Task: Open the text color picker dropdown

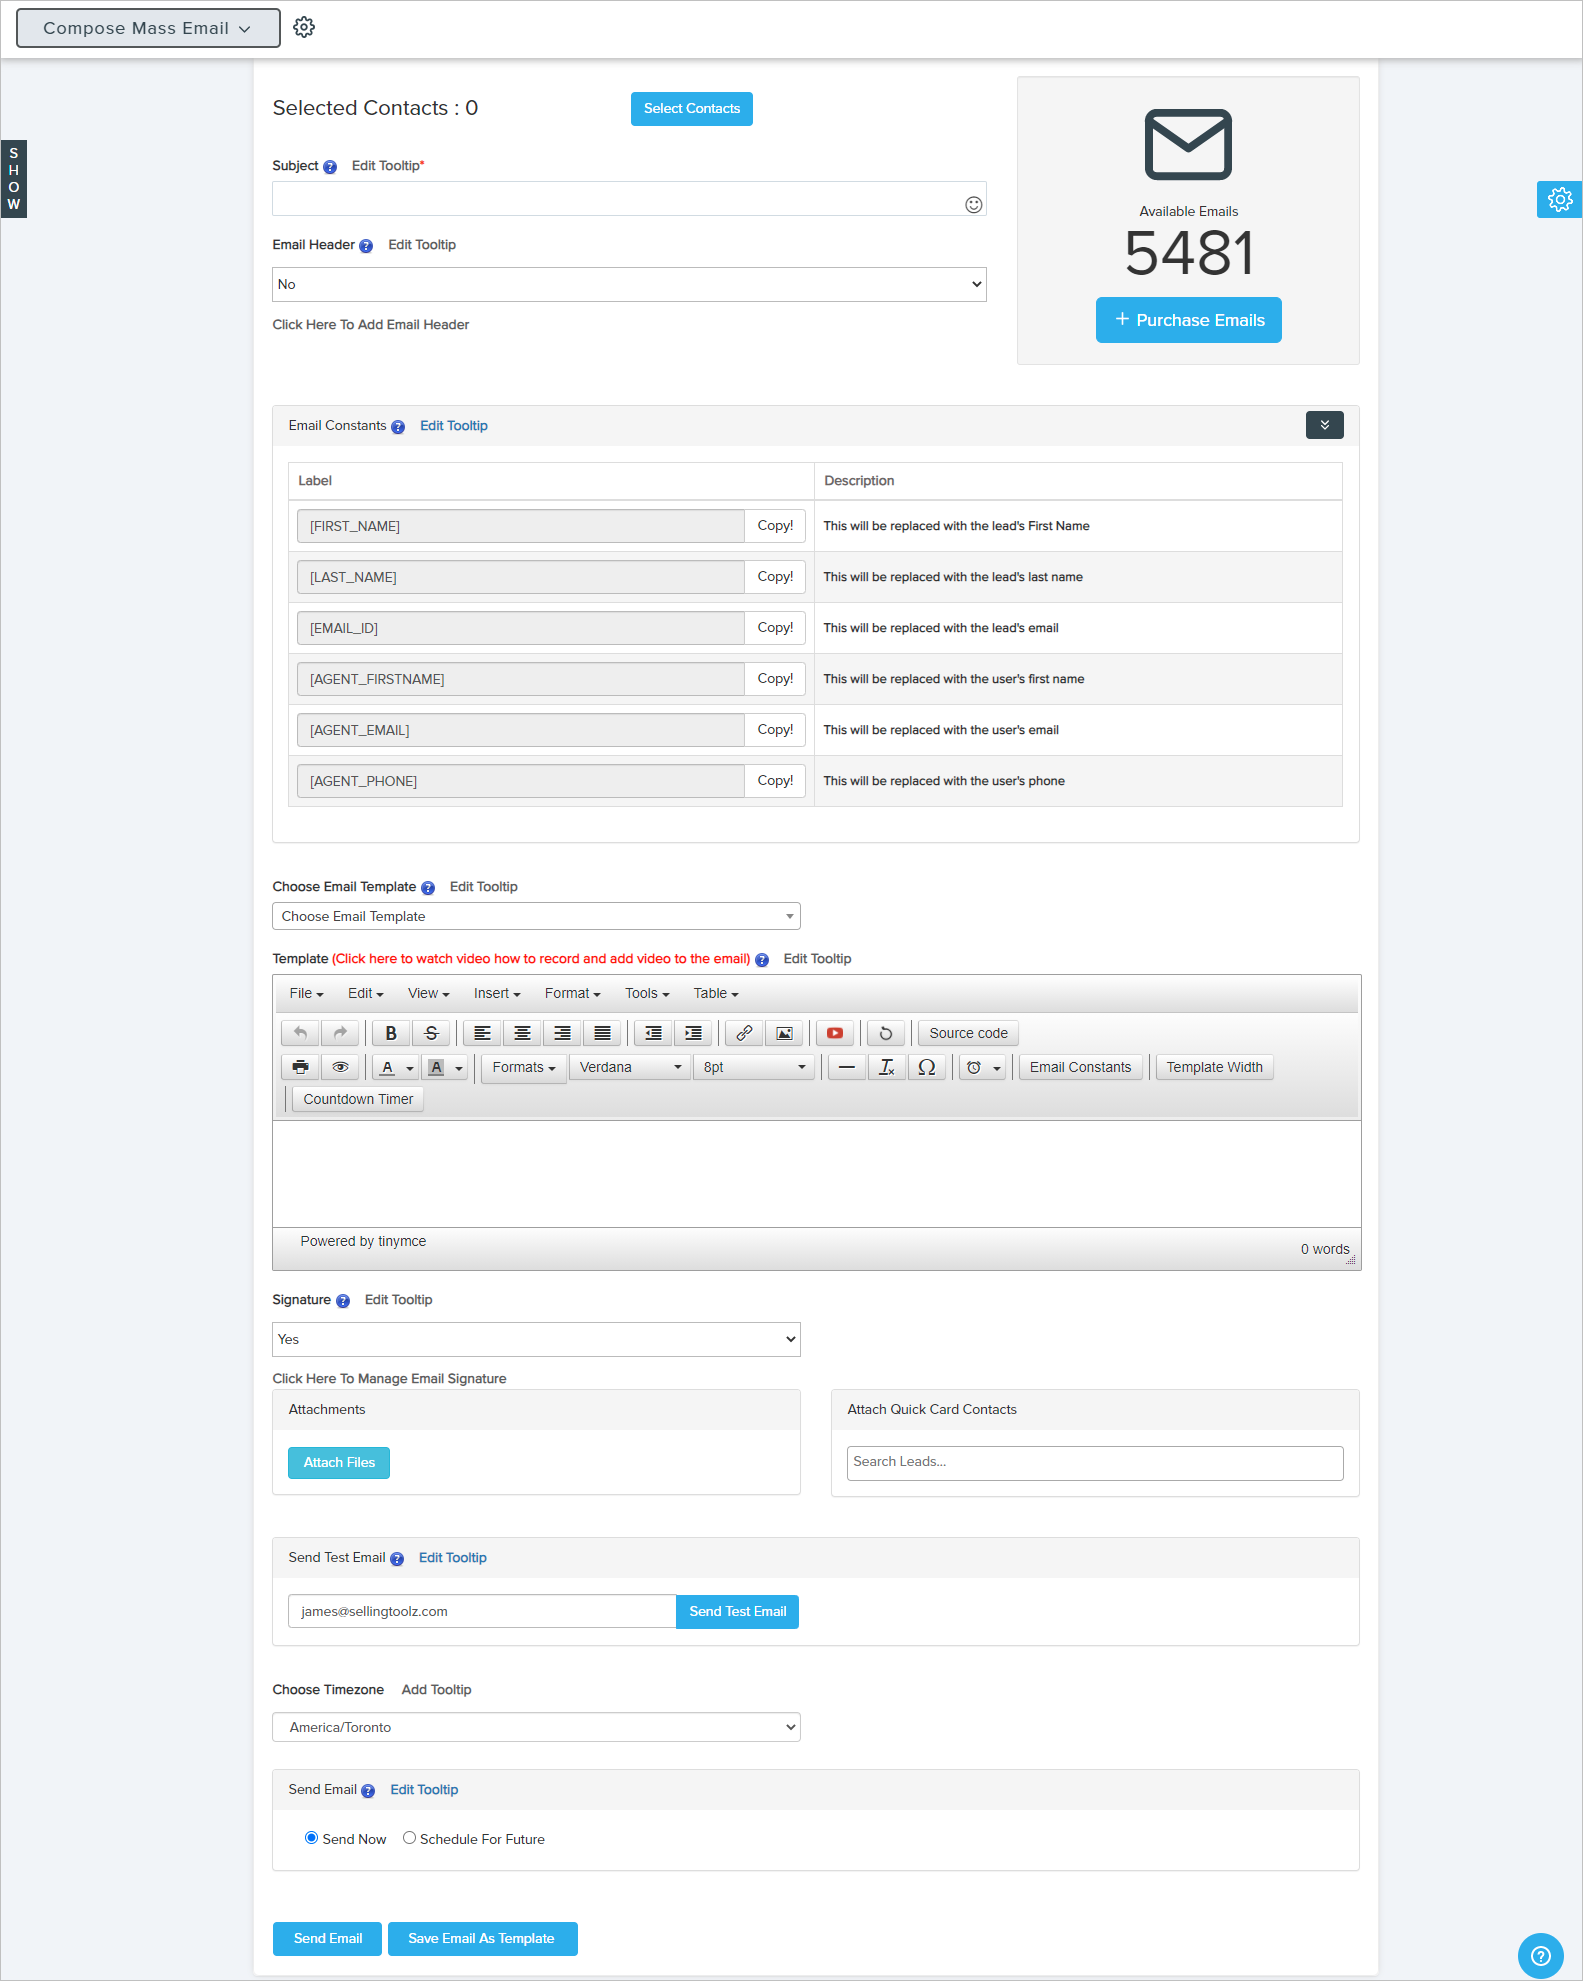Action: pyautogui.click(x=410, y=1068)
